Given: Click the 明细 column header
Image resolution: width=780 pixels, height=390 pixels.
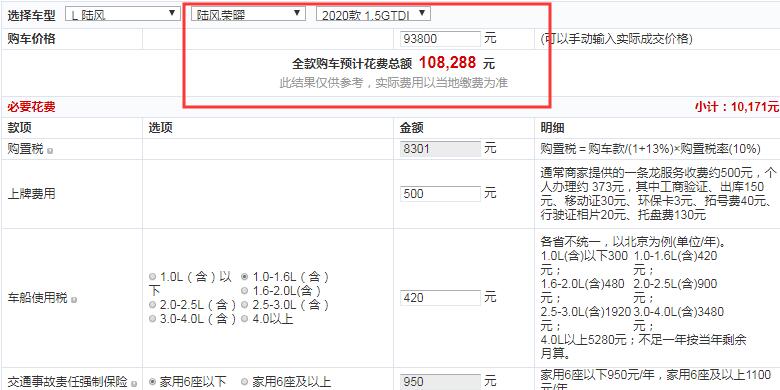Looking at the screenshot, I should [552, 128].
